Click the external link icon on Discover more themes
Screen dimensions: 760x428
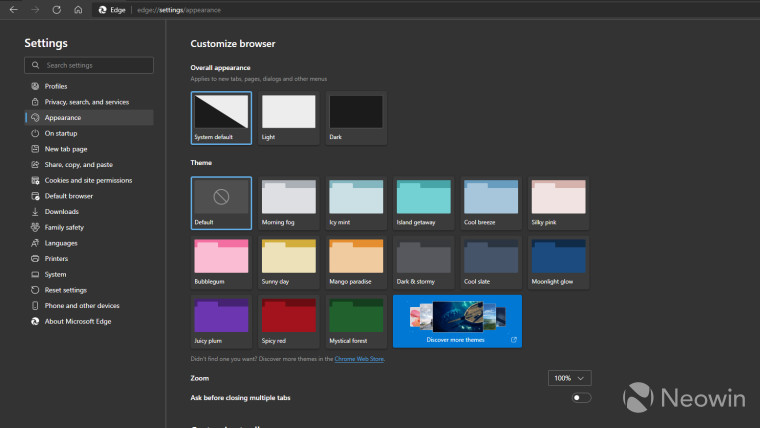pyautogui.click(x=514, y=340)
